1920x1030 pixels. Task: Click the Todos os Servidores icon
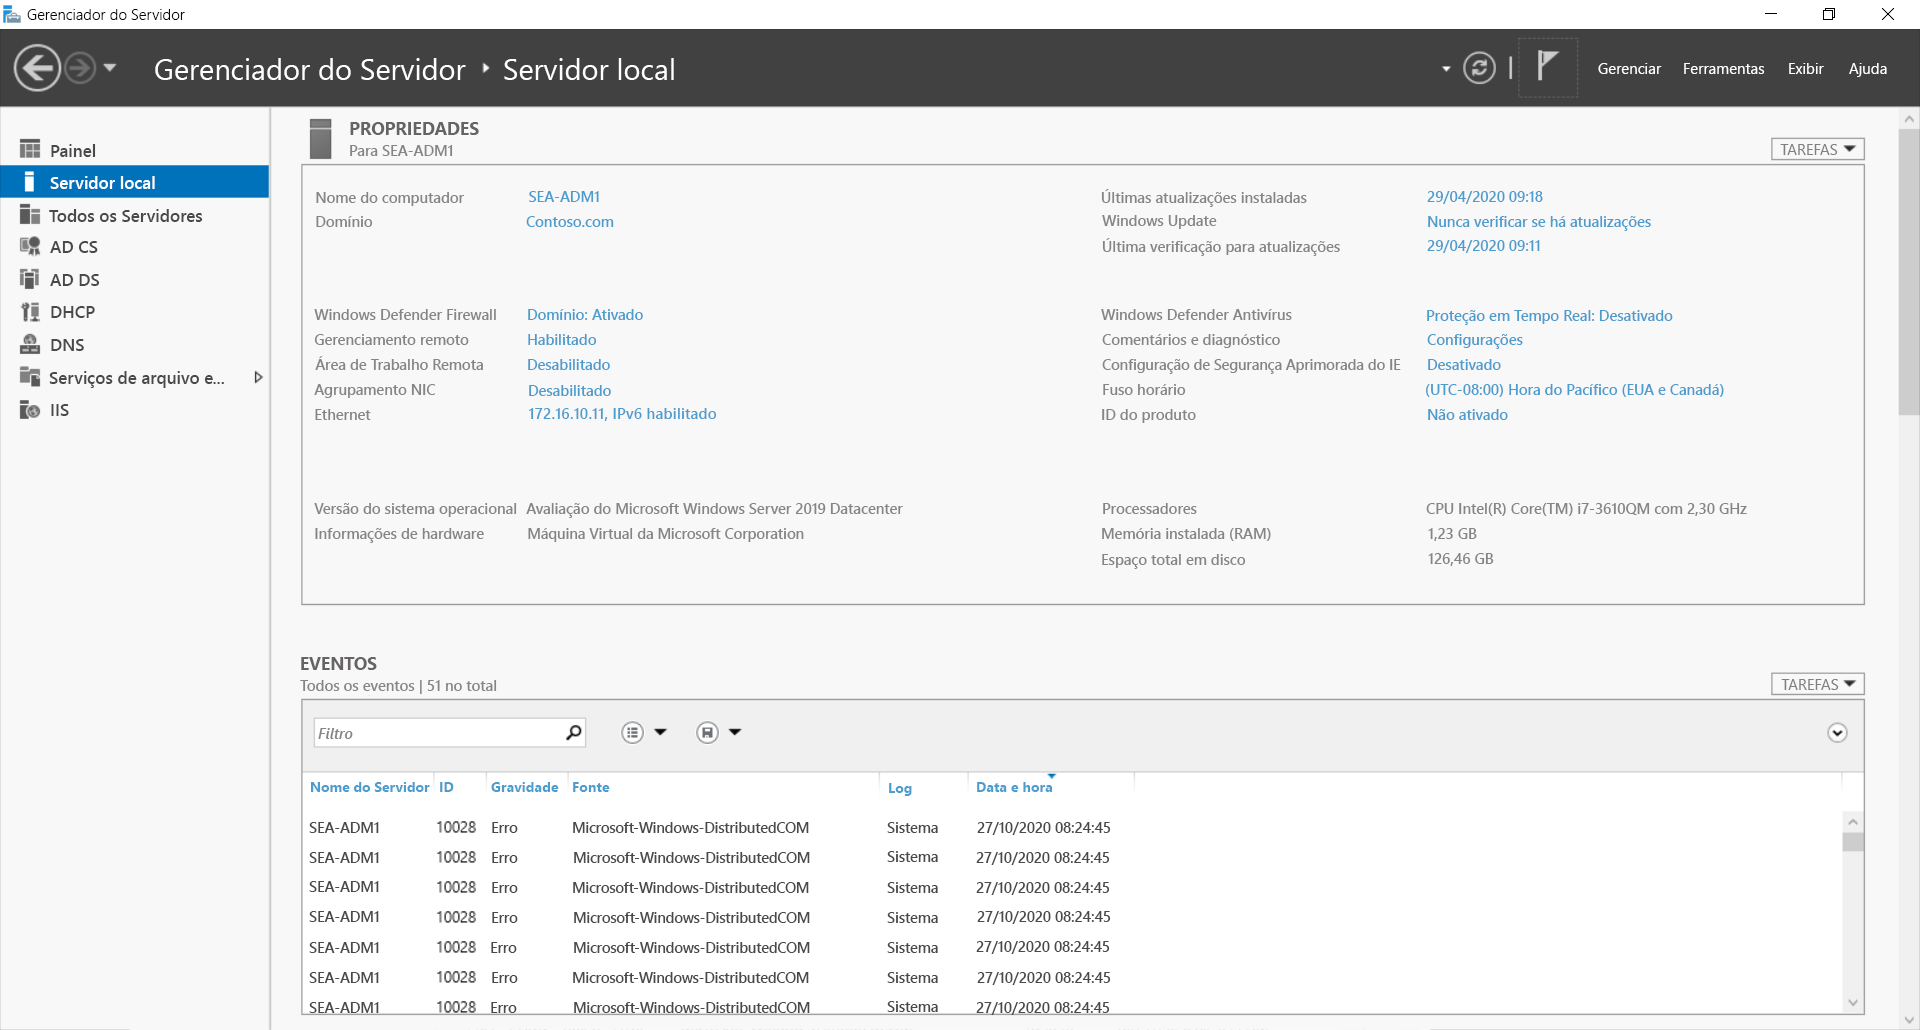30,215
